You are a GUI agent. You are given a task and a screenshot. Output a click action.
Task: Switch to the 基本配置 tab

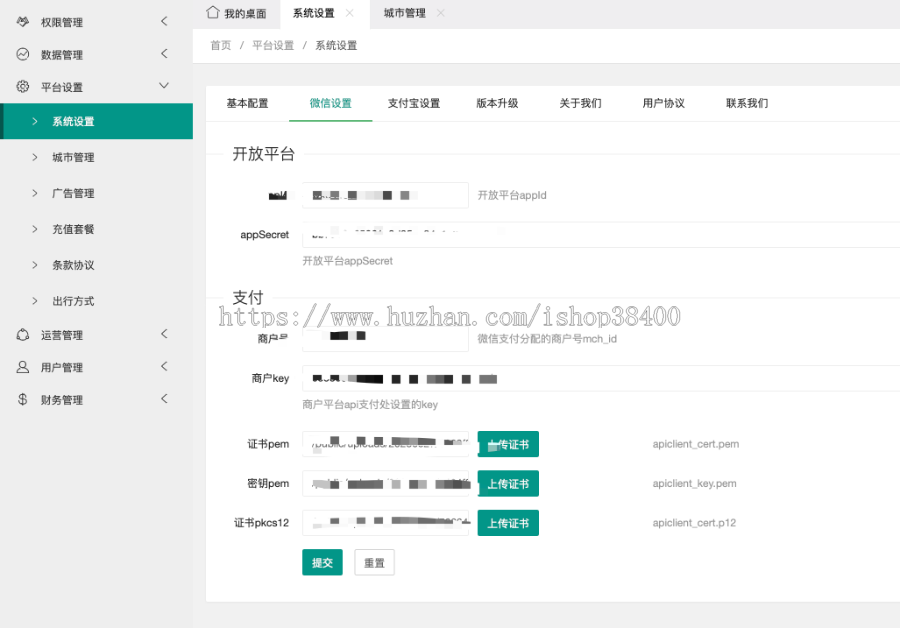click(x=247, y=103)
